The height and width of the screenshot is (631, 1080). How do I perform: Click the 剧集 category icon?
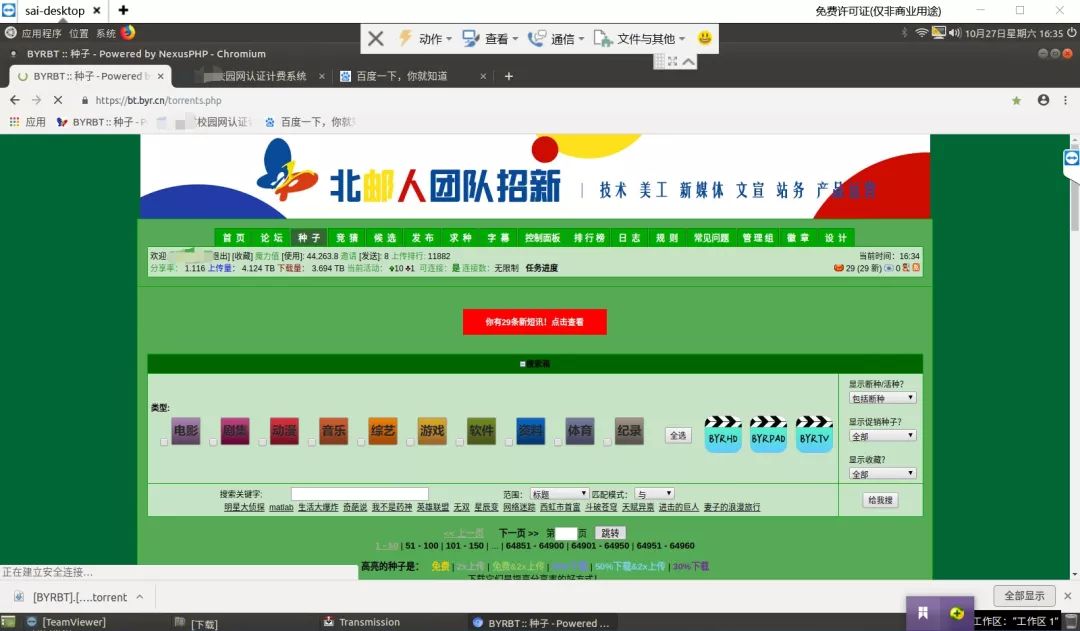pos(235,431)
